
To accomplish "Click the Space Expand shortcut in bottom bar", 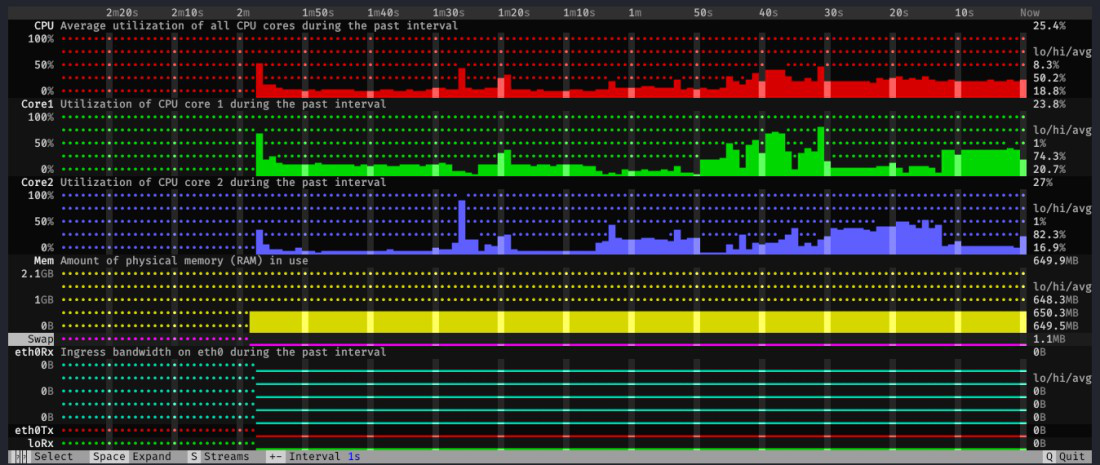I will pos(131,457).
